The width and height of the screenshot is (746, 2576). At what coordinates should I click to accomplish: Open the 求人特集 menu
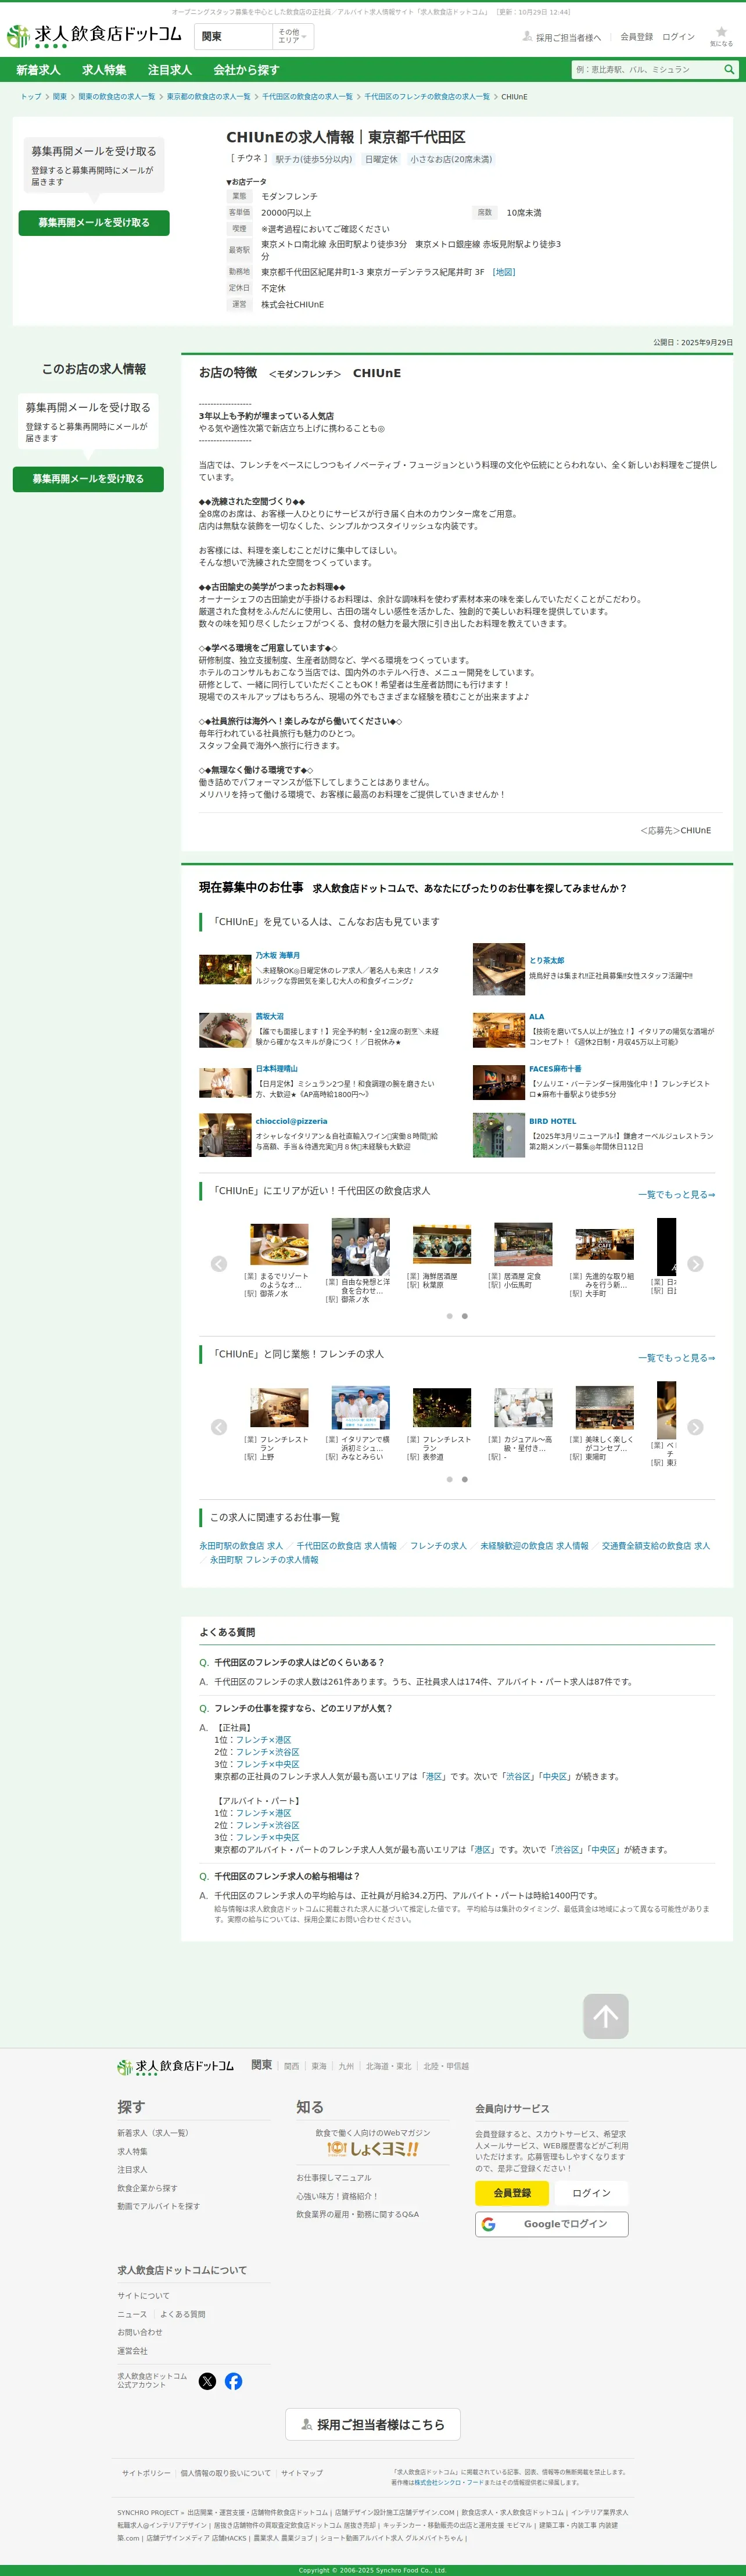tap(104, 70)
